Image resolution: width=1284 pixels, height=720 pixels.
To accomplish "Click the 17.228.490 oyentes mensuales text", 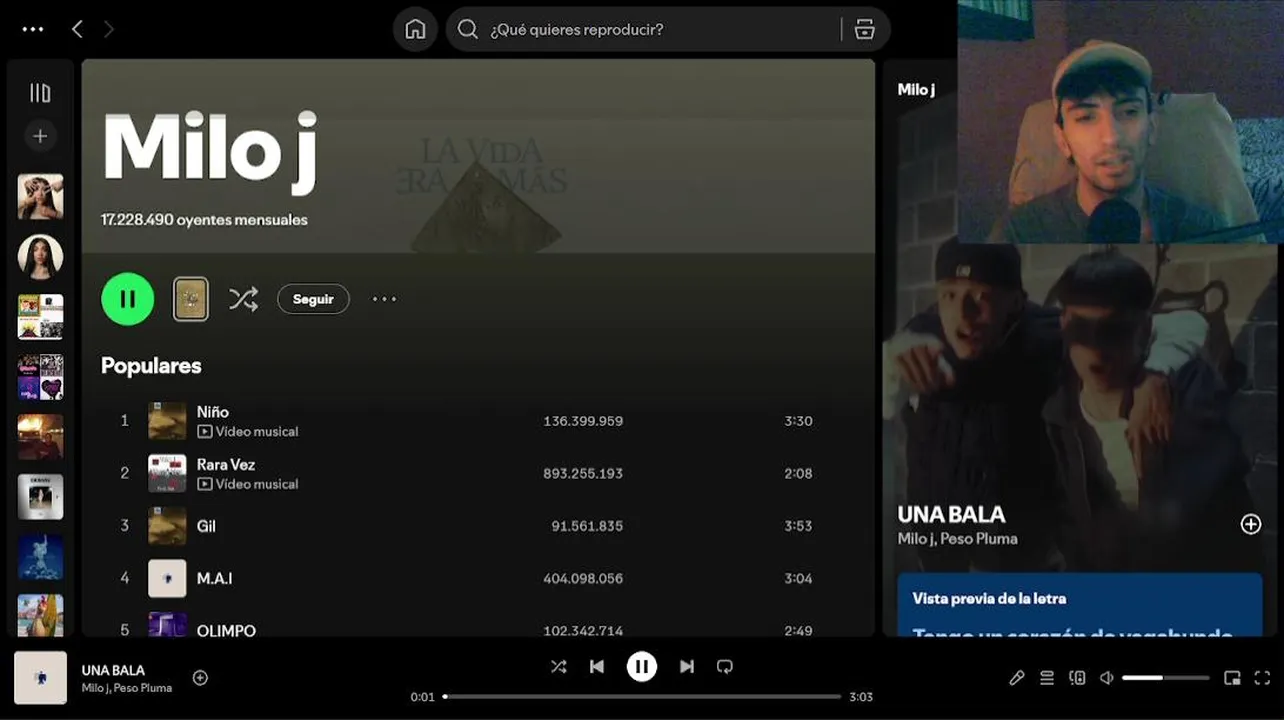I will pyautogui.click(x=204, y=219).
